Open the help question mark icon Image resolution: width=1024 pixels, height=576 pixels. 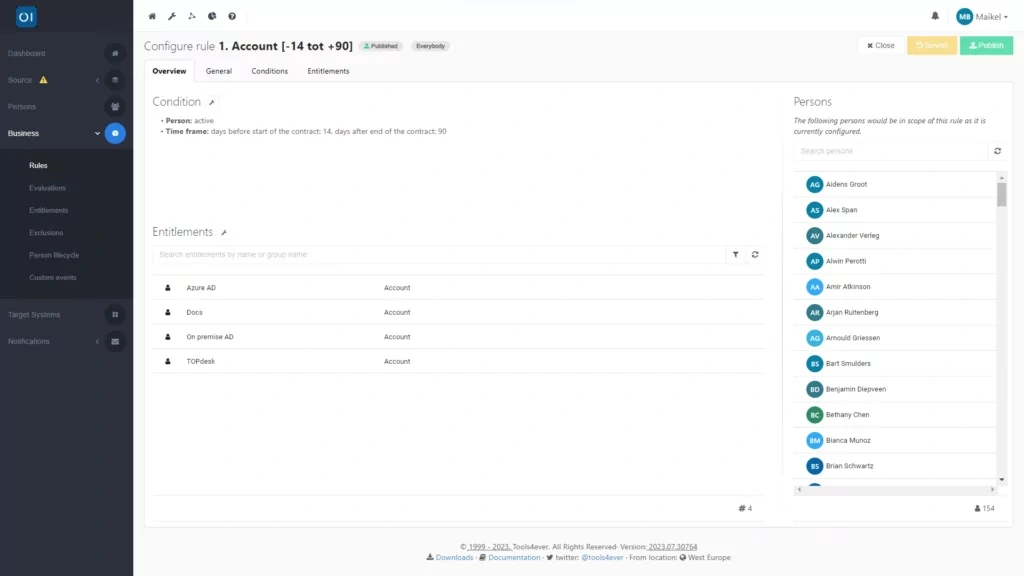(x=231, y=16)
